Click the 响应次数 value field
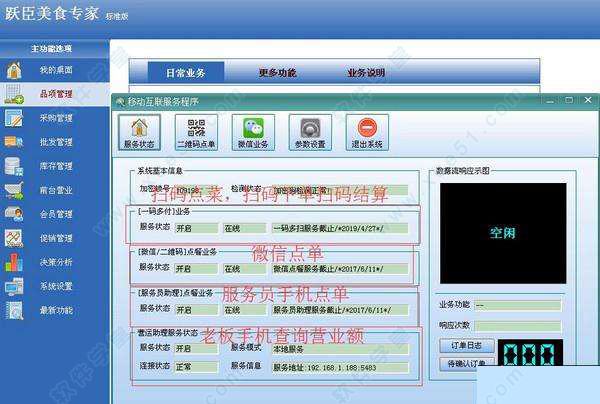The image size is (600, 404). pyautogui.click(x=518, y=326)
